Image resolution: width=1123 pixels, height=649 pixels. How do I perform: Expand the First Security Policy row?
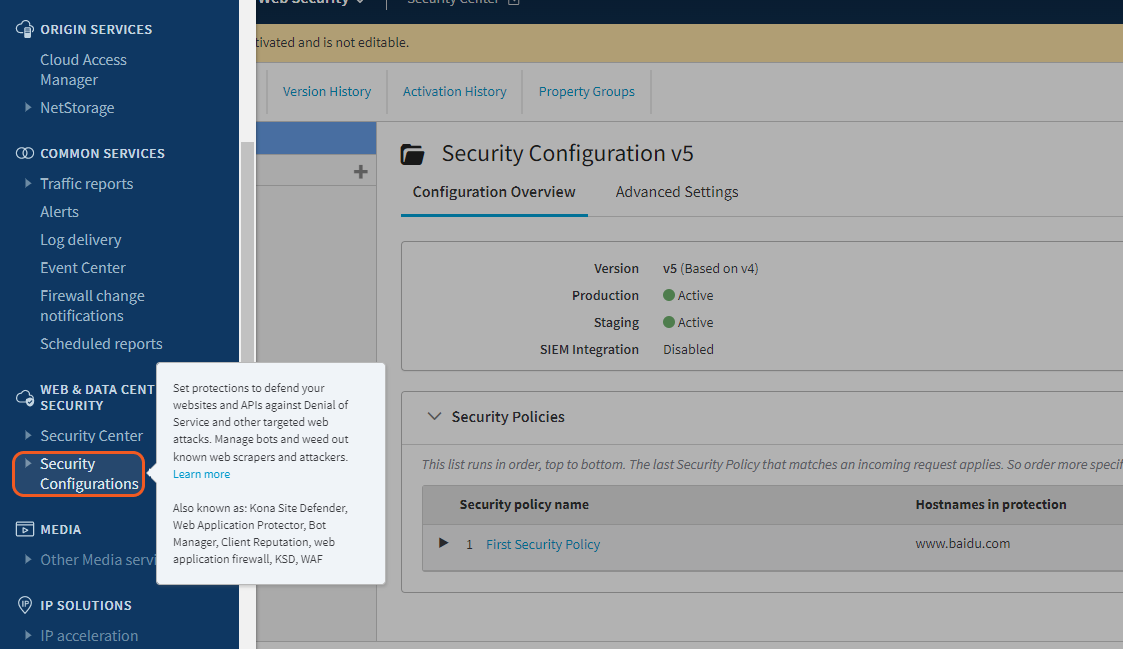tap(444, 543)
